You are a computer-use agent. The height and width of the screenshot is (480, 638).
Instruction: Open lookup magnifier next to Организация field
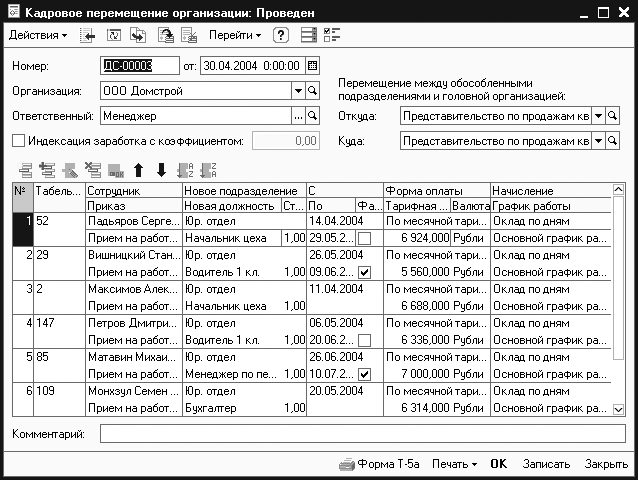point(312,91)
